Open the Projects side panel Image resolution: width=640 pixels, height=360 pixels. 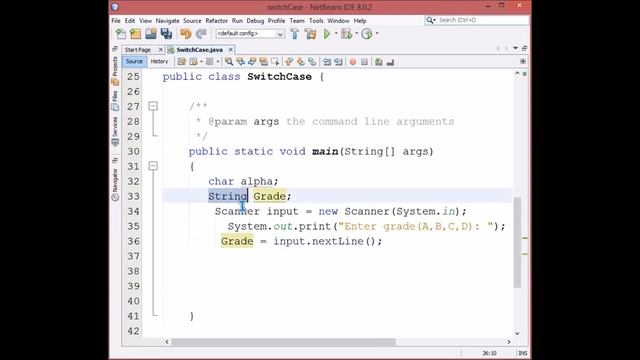(115, 71)
